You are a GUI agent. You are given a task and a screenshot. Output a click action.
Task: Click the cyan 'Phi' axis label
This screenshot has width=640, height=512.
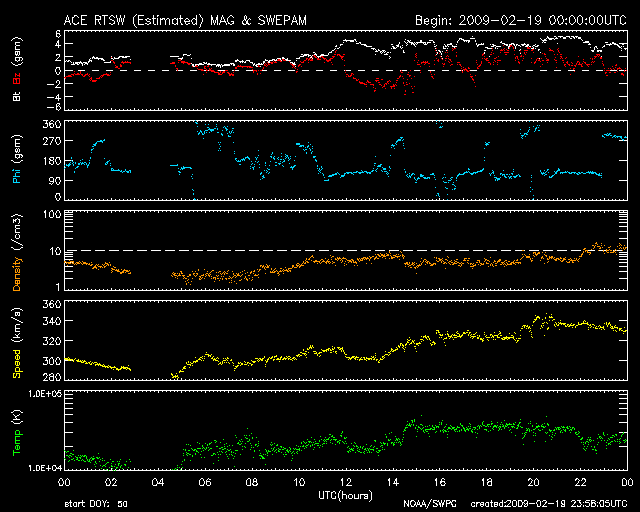pyautogui.click(x=17, y=175)
